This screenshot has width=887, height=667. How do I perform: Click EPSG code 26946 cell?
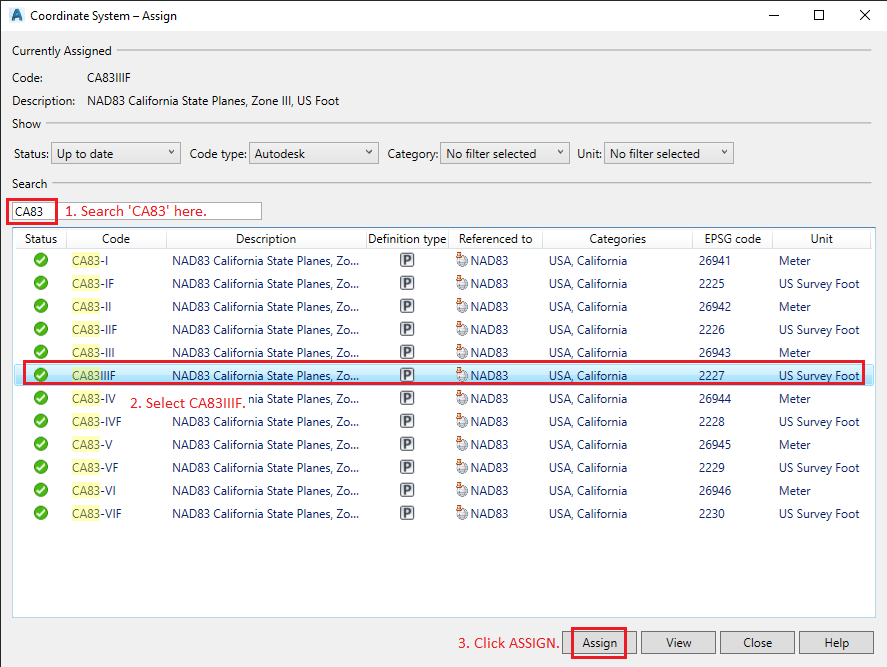click(x=714, y=490)
